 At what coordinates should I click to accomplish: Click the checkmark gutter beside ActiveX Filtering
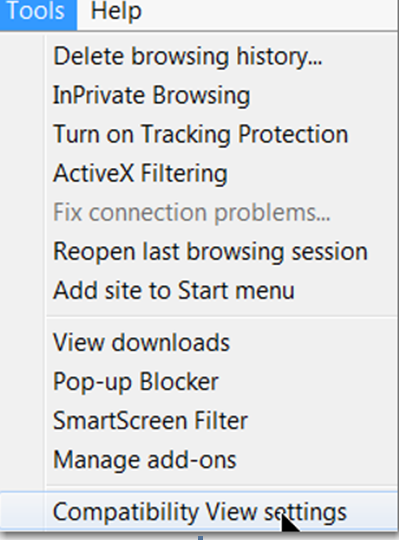point(23,173)
